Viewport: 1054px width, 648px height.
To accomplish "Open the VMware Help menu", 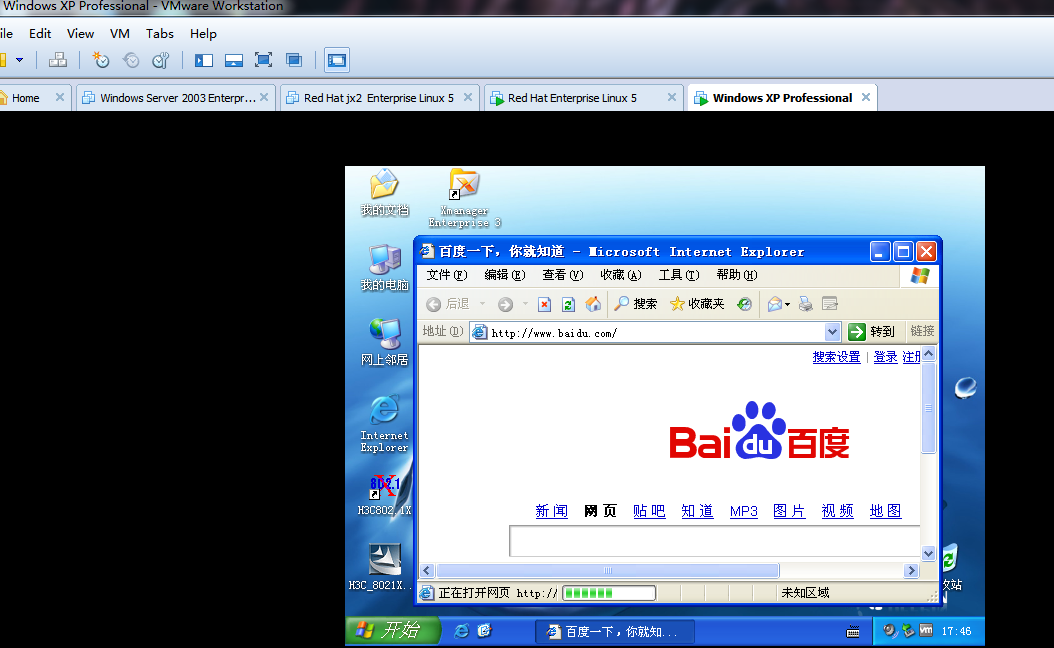I will 203,34.
